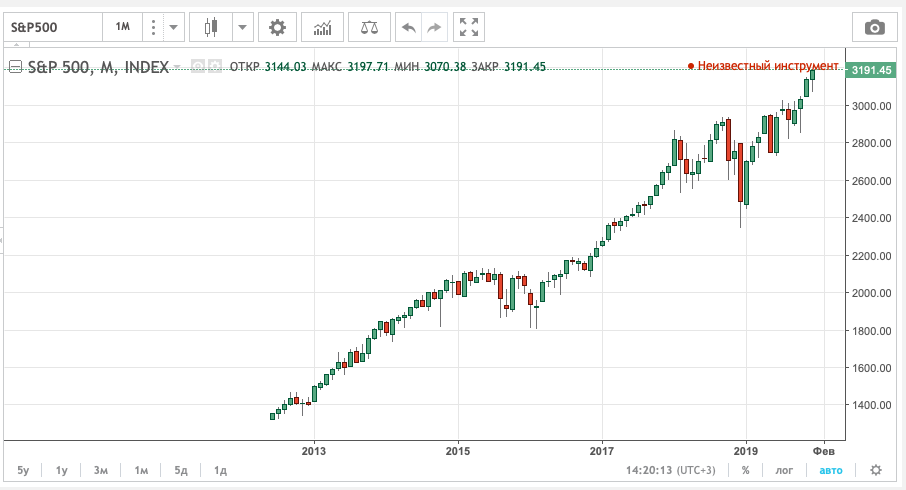906x490 pixels.
Task: Click the 2019 time axis label
Action: 745,451
